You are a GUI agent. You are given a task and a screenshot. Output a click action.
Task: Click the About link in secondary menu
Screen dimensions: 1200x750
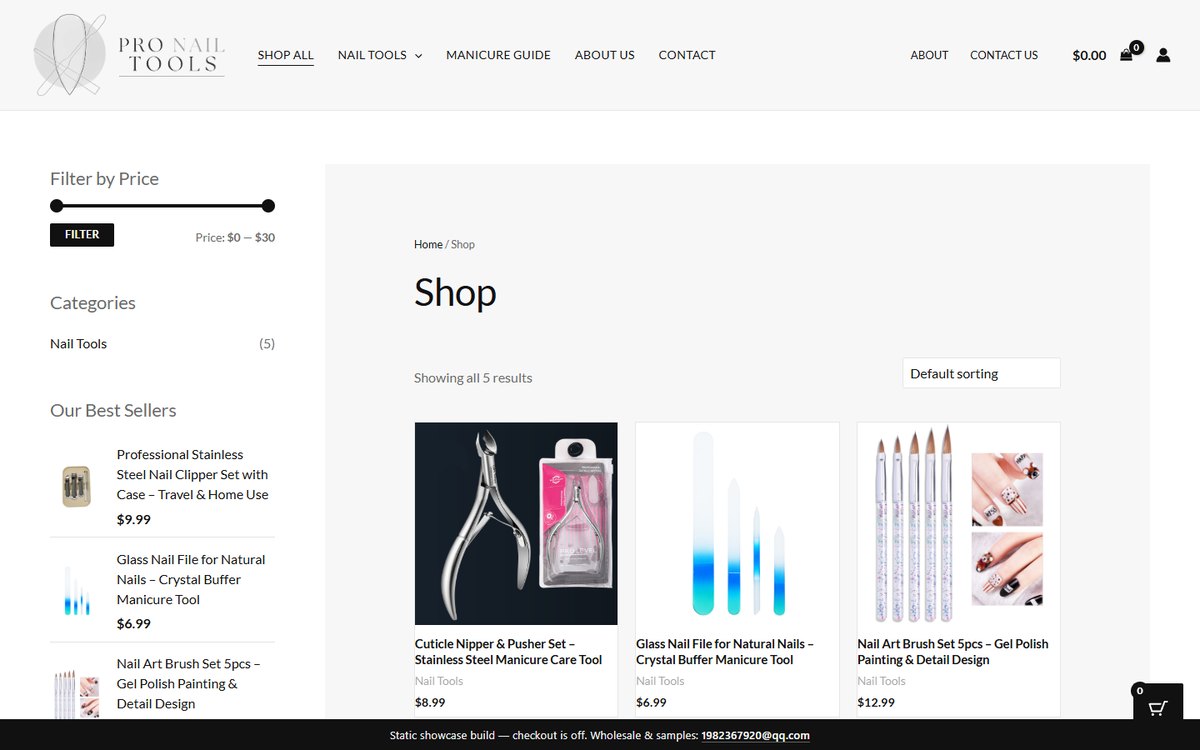click(x=929, y=55)
